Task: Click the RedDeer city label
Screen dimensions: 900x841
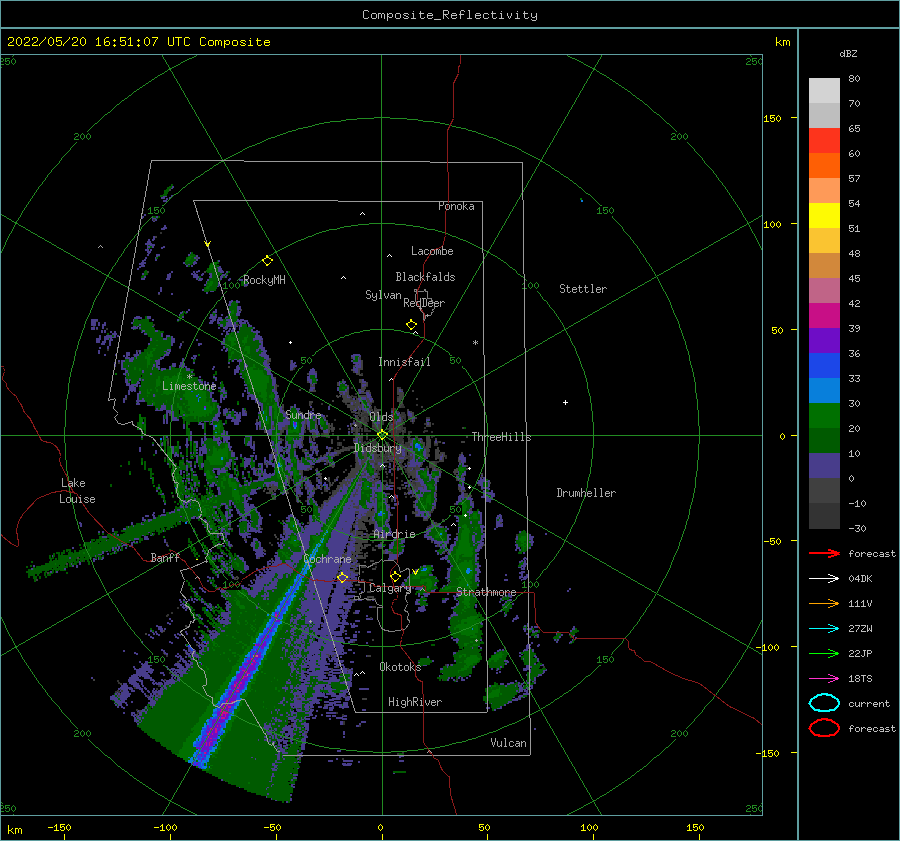Action: click(424, 303)
